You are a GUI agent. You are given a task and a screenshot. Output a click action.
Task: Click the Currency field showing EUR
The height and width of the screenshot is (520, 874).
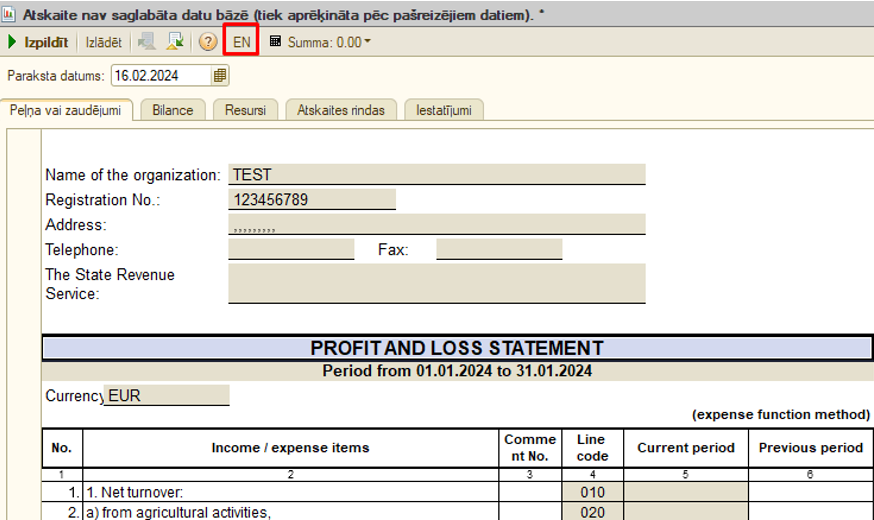click(x=167, y=396)
